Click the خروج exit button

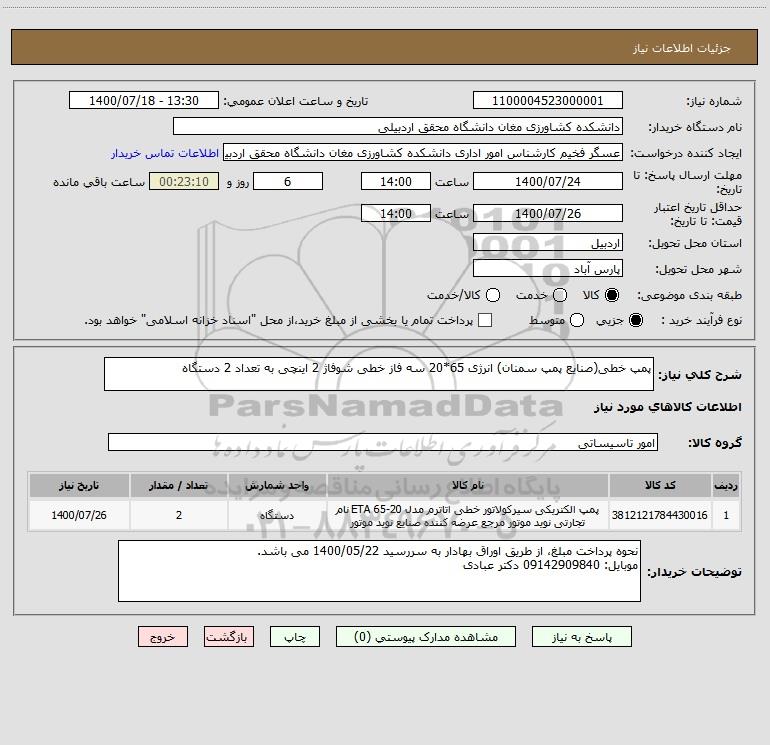pyautogui.click(x=163, y=637)
